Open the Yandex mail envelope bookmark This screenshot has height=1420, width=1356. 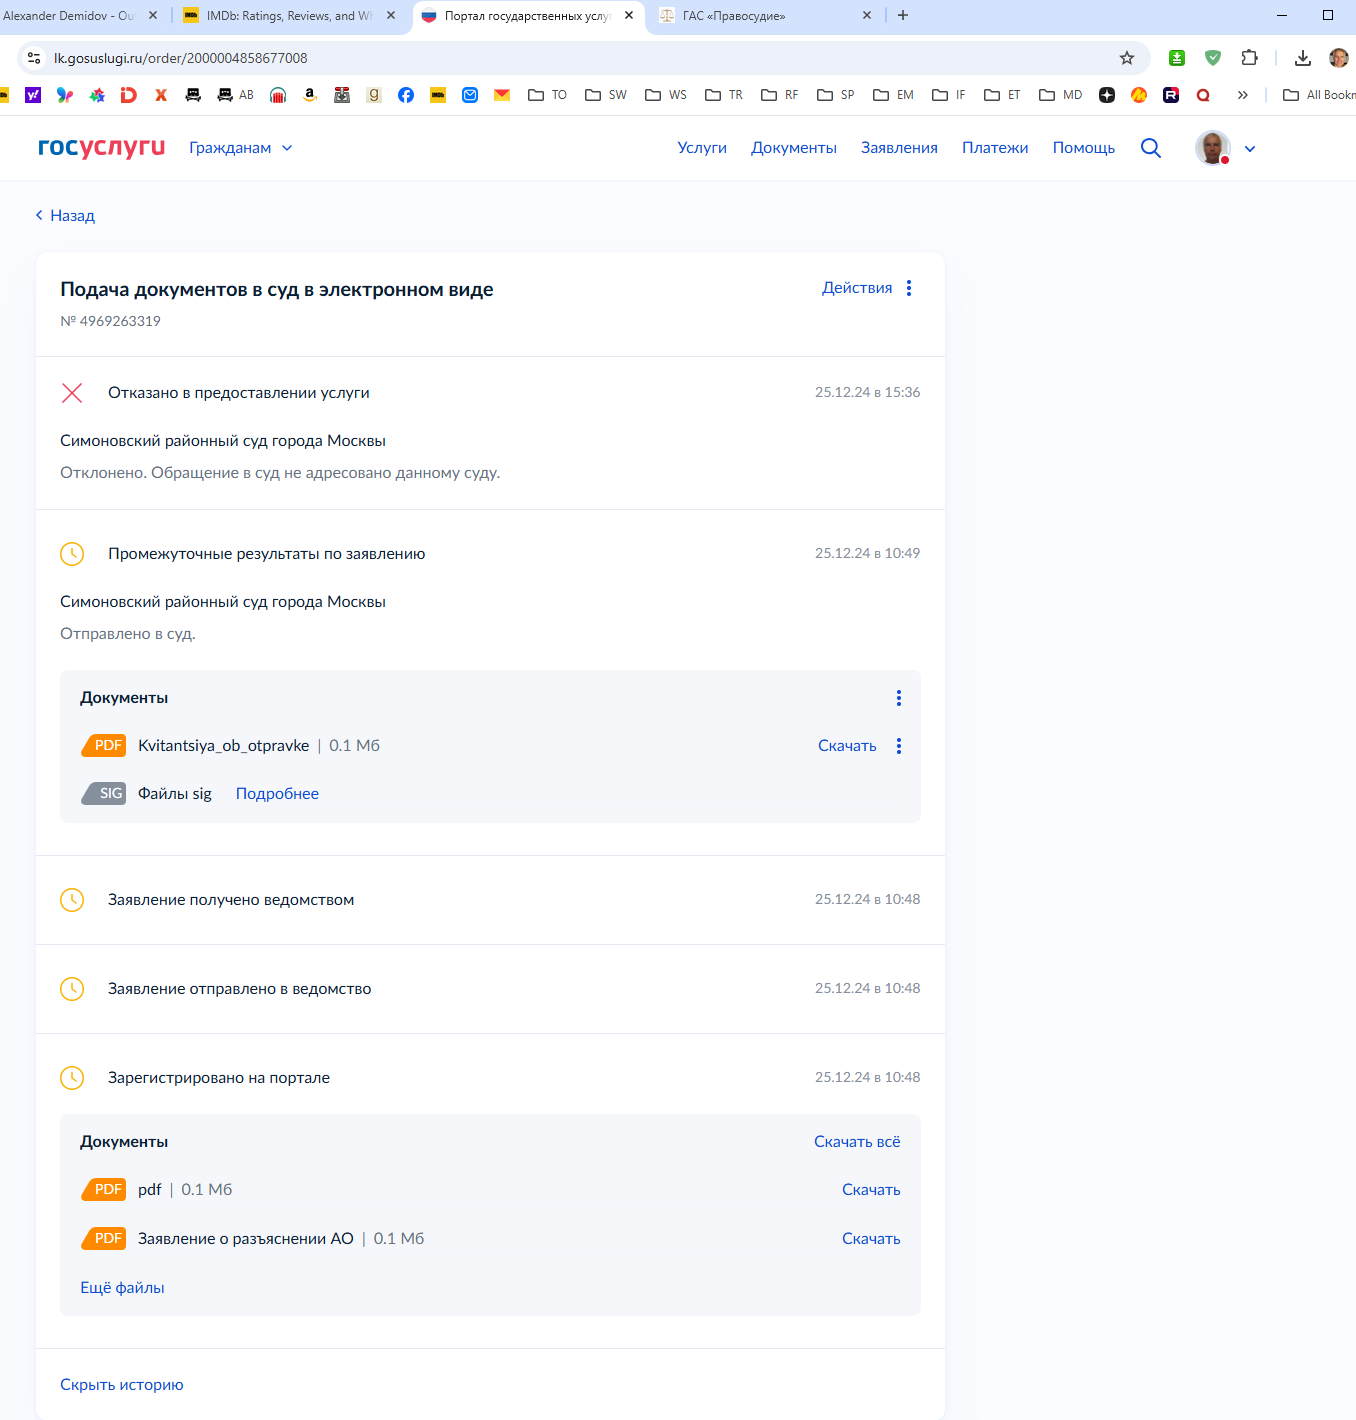pyautogui.click(x=502, y=95)
